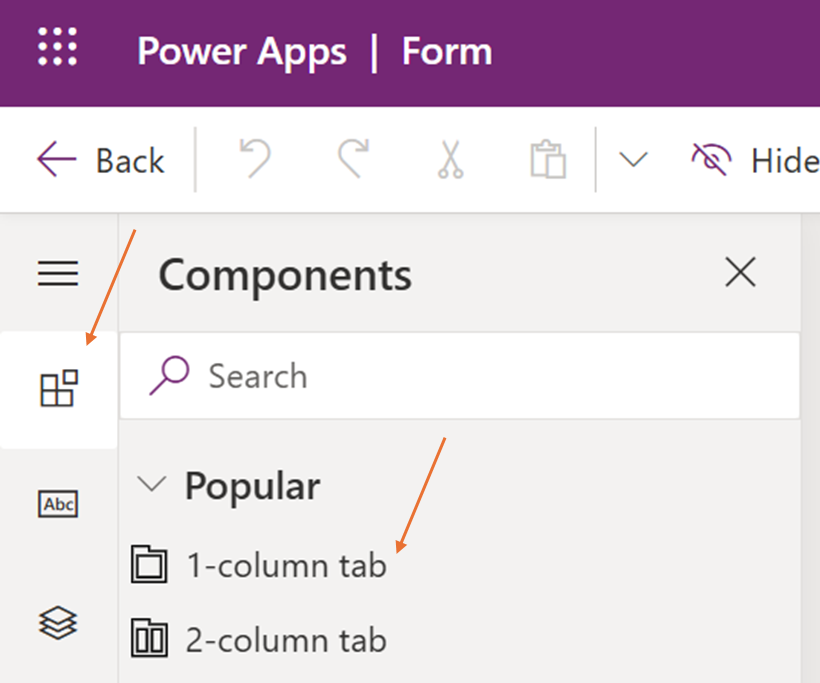
Task: Go Back using the Back button
Action: [101, 160]
